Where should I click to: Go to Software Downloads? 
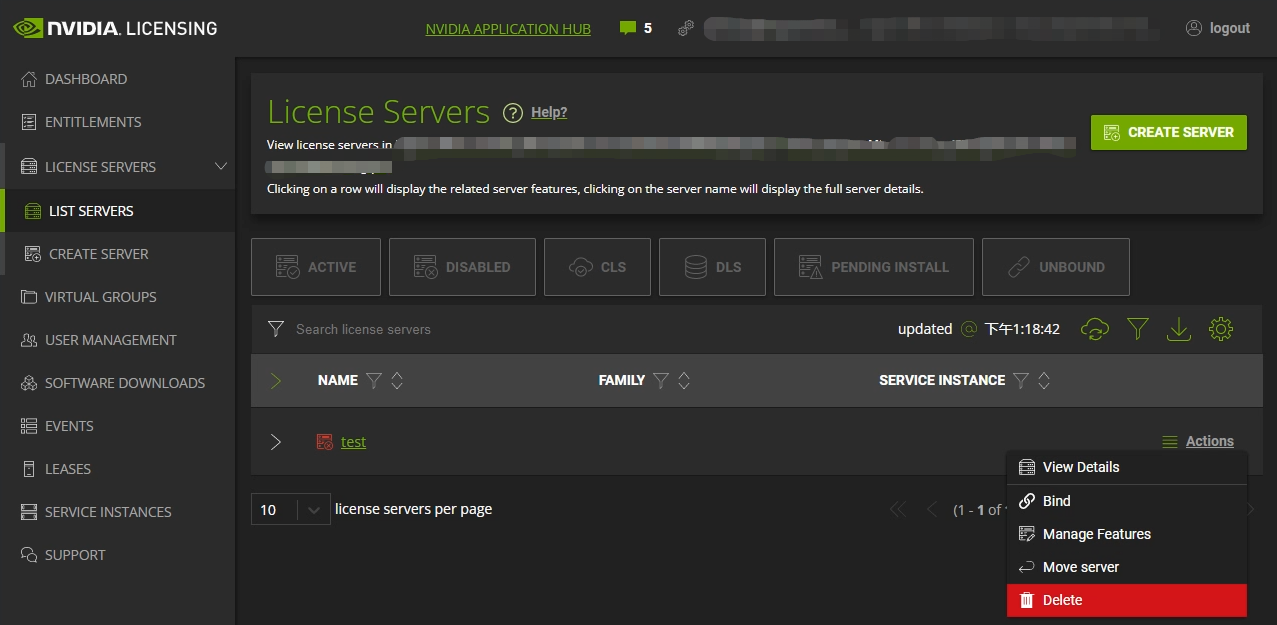coord(125,383)
